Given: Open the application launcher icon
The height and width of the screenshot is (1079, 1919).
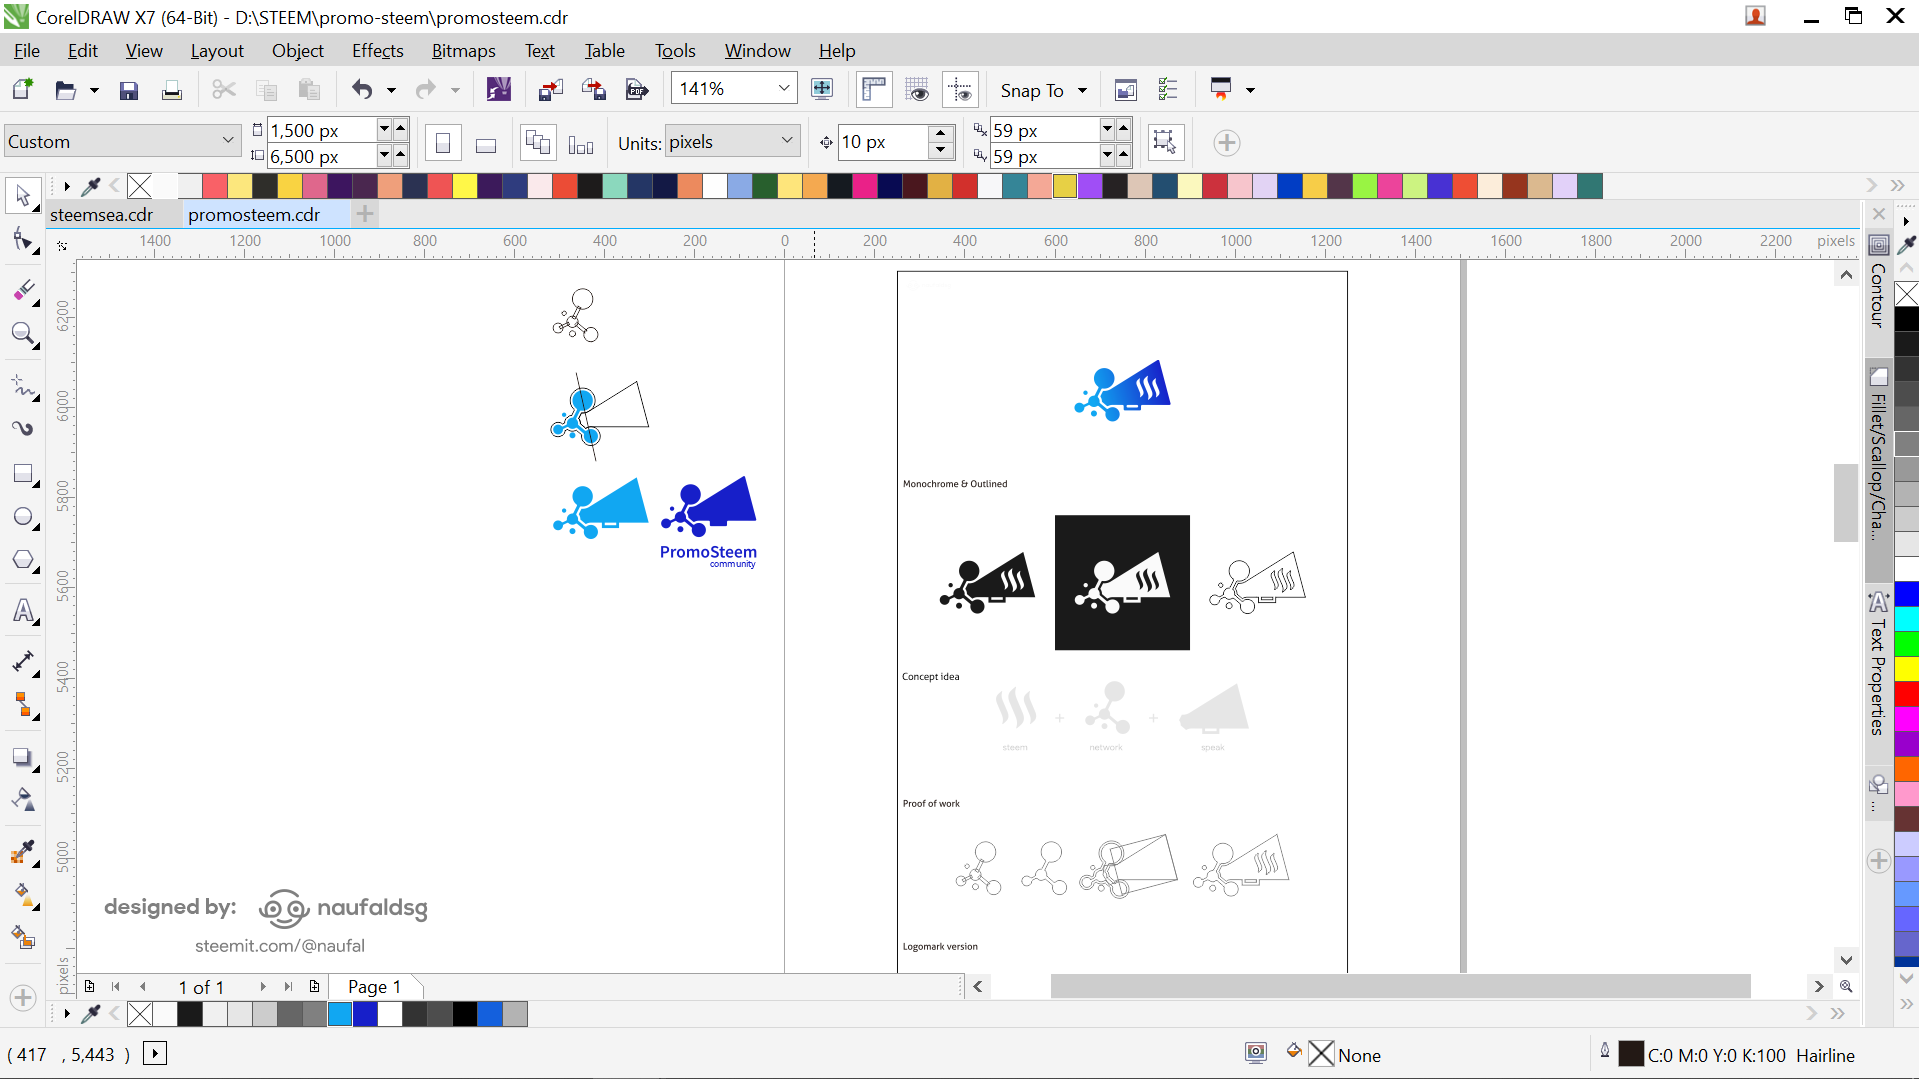Looking at the screenshot, I should [x=1220, y=90].
